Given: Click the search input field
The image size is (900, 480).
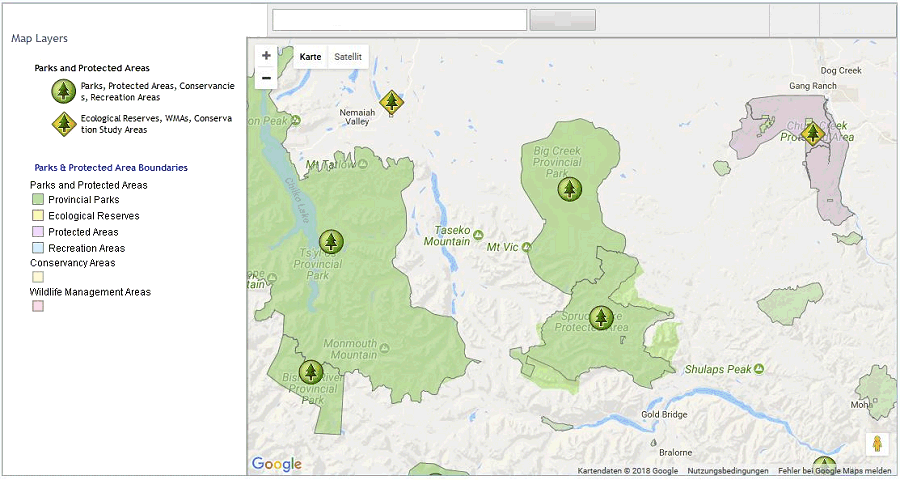Looking at the screenshot, I should click(399, 20).
